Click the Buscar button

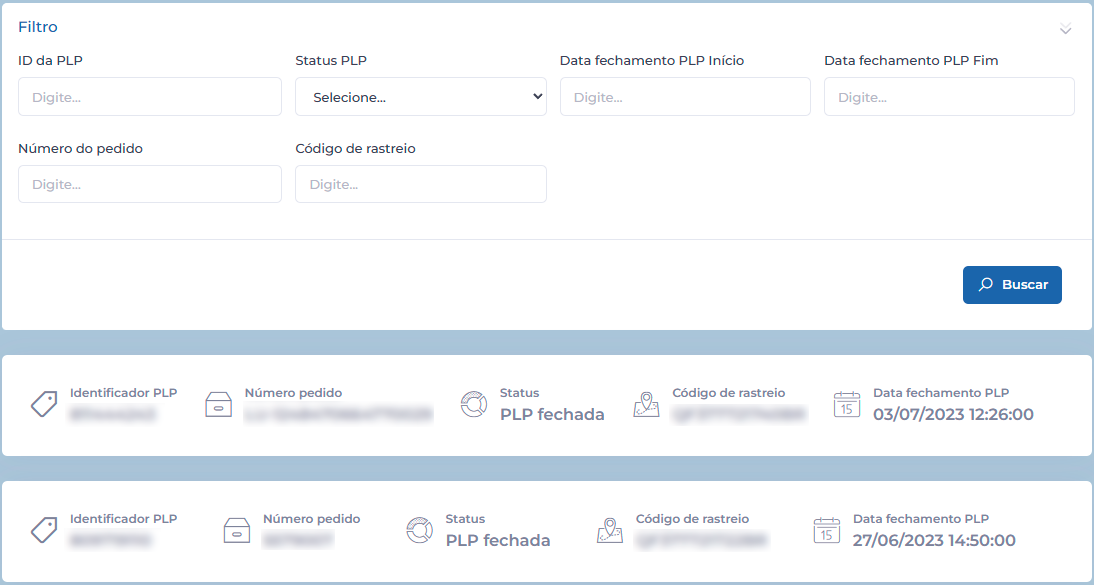1012,285
